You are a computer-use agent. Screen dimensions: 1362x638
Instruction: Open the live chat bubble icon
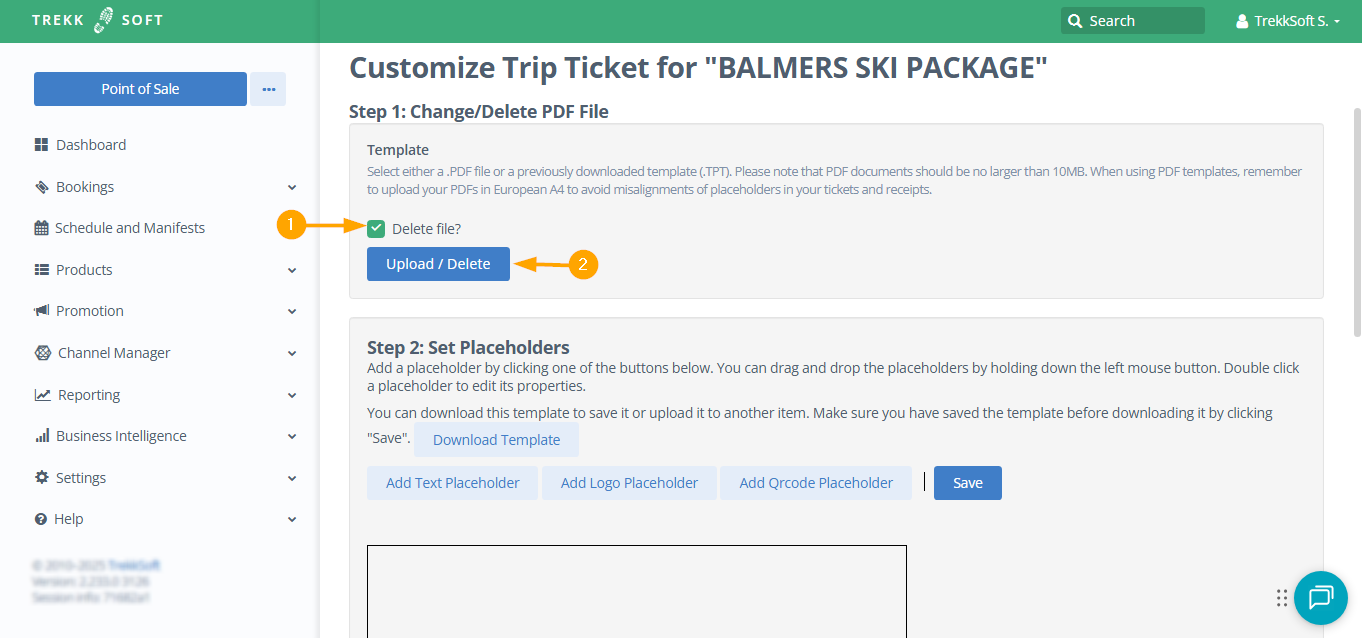tap(1320, 598)
